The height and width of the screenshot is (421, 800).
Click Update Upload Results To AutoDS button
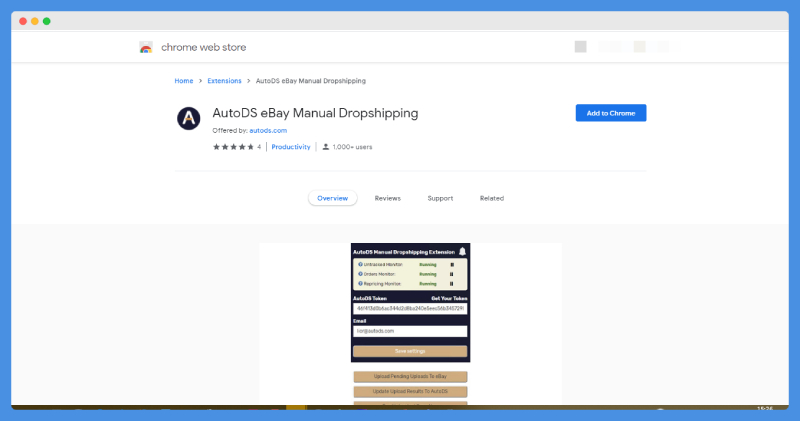410,391
